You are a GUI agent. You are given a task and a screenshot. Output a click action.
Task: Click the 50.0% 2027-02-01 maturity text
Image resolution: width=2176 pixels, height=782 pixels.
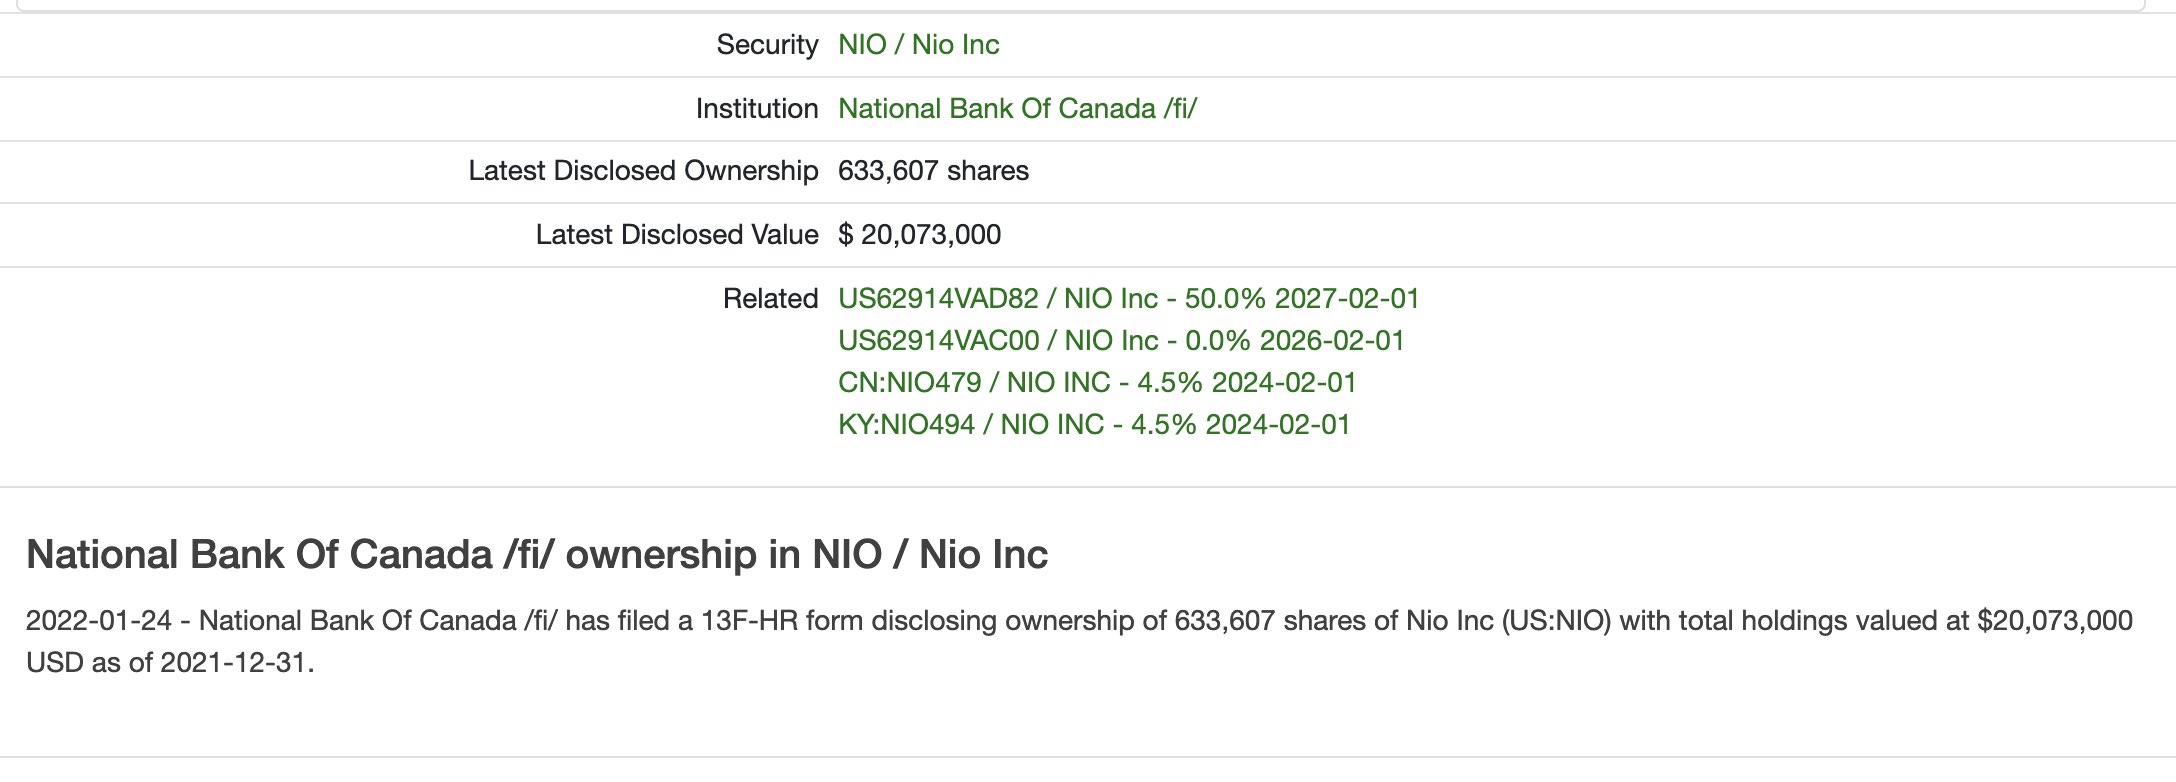point(1302,299)
